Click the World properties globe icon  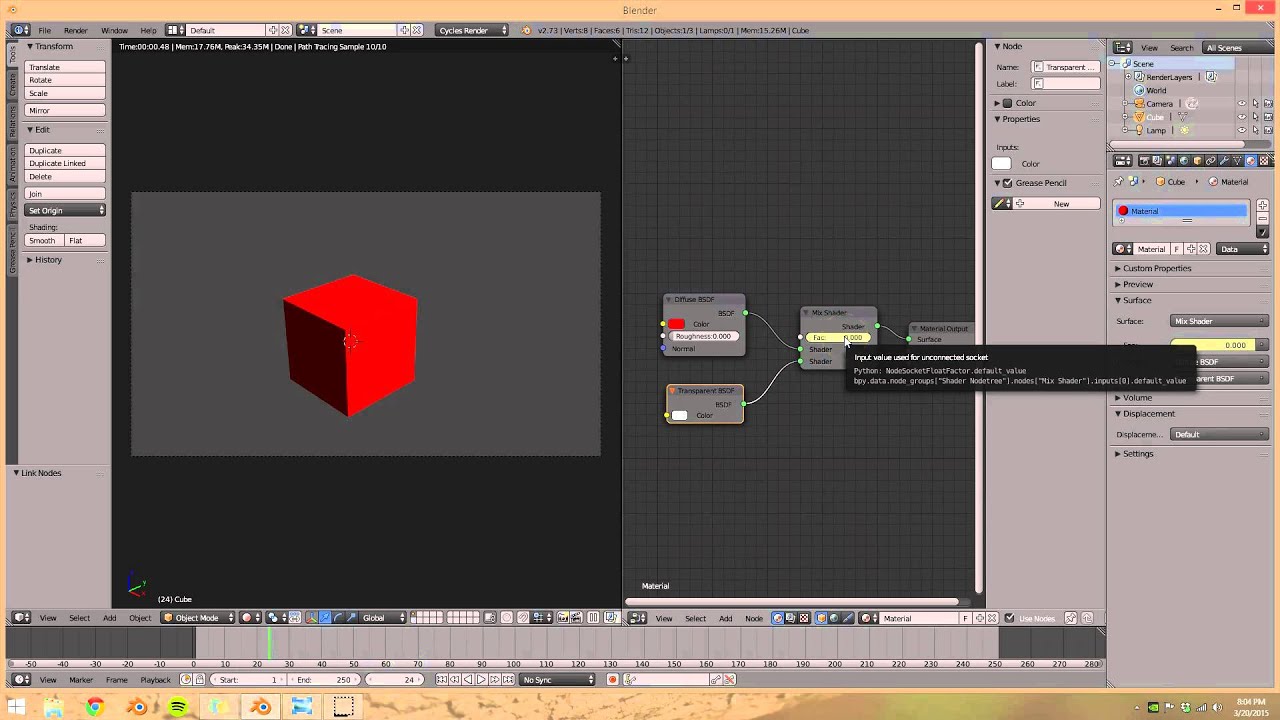1184,161
